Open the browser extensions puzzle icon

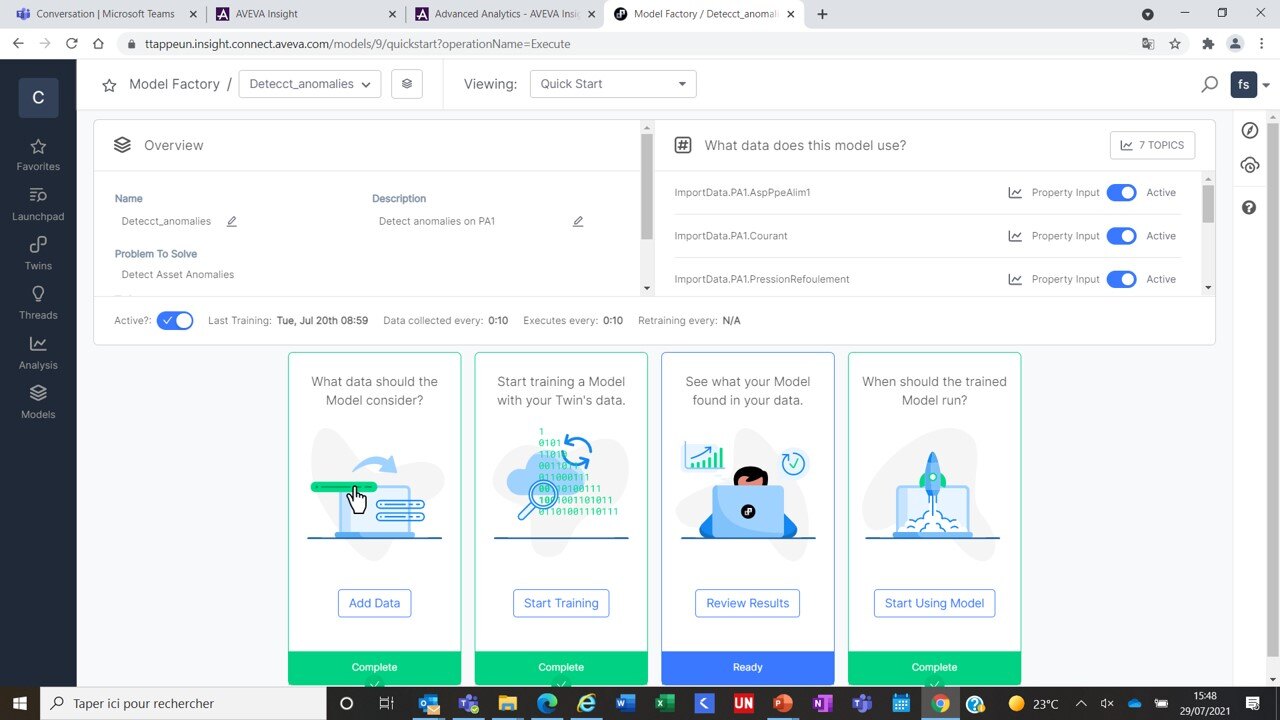click(1208, 44)
